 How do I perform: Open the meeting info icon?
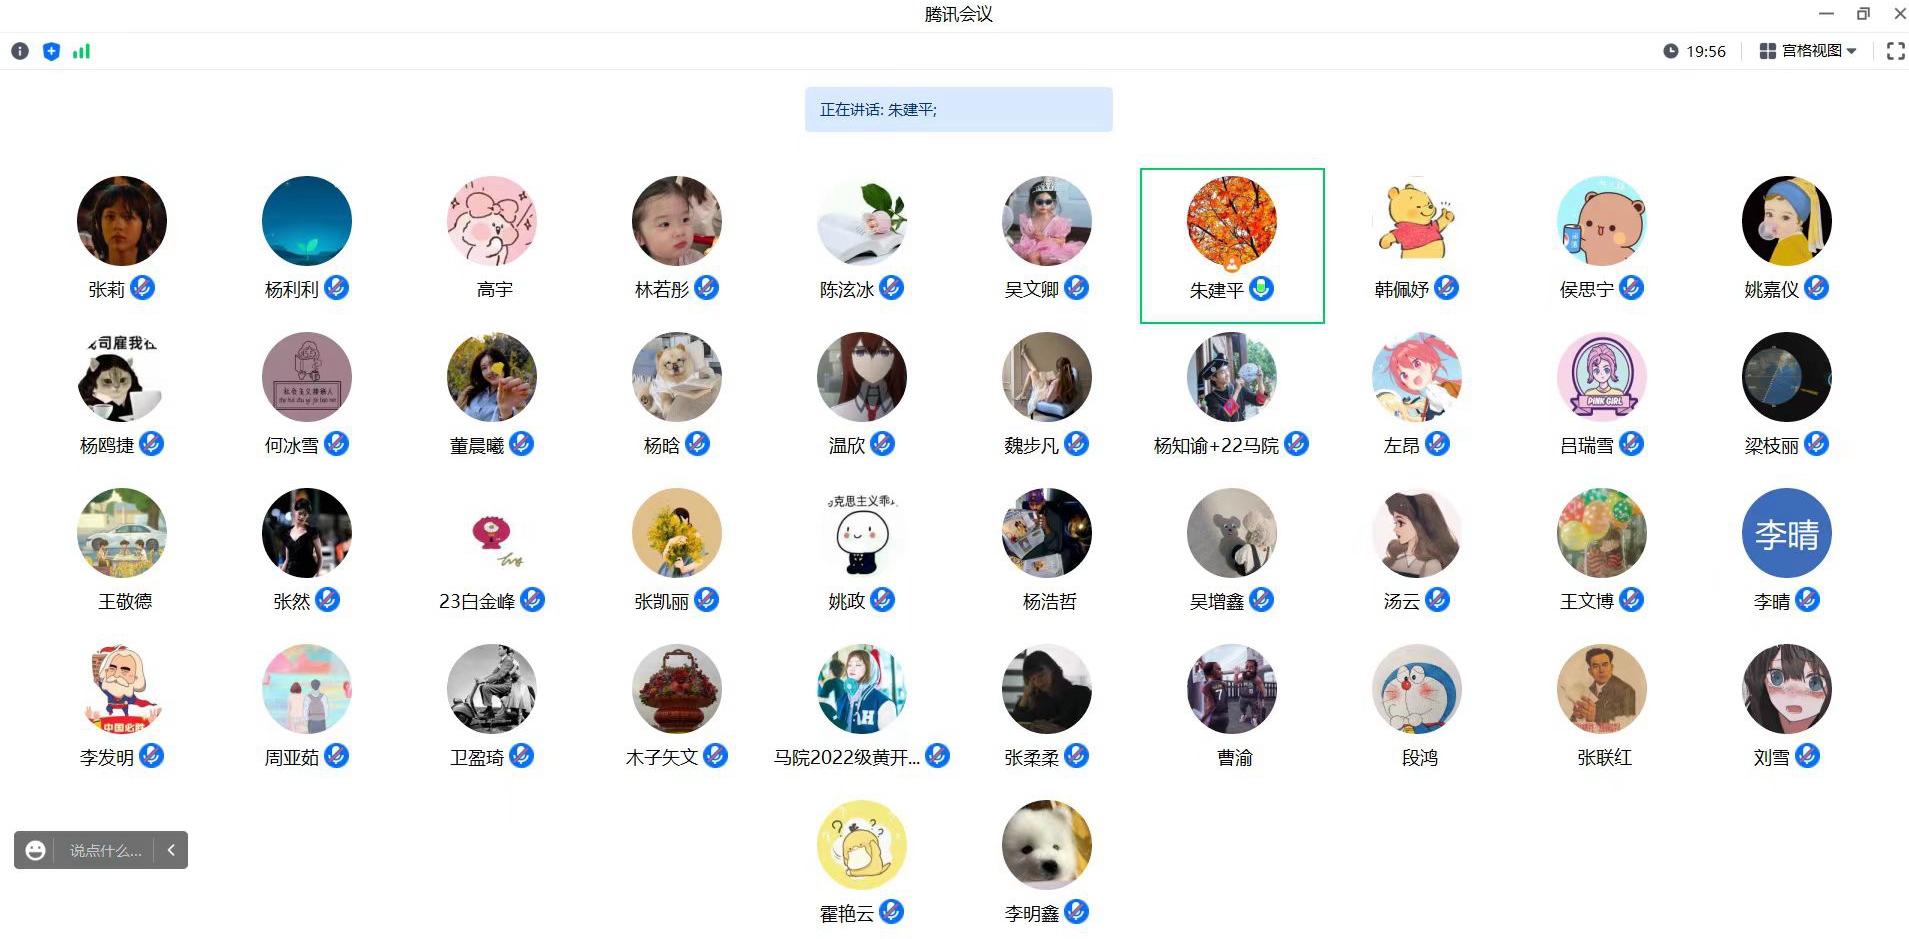pos(20,51)
